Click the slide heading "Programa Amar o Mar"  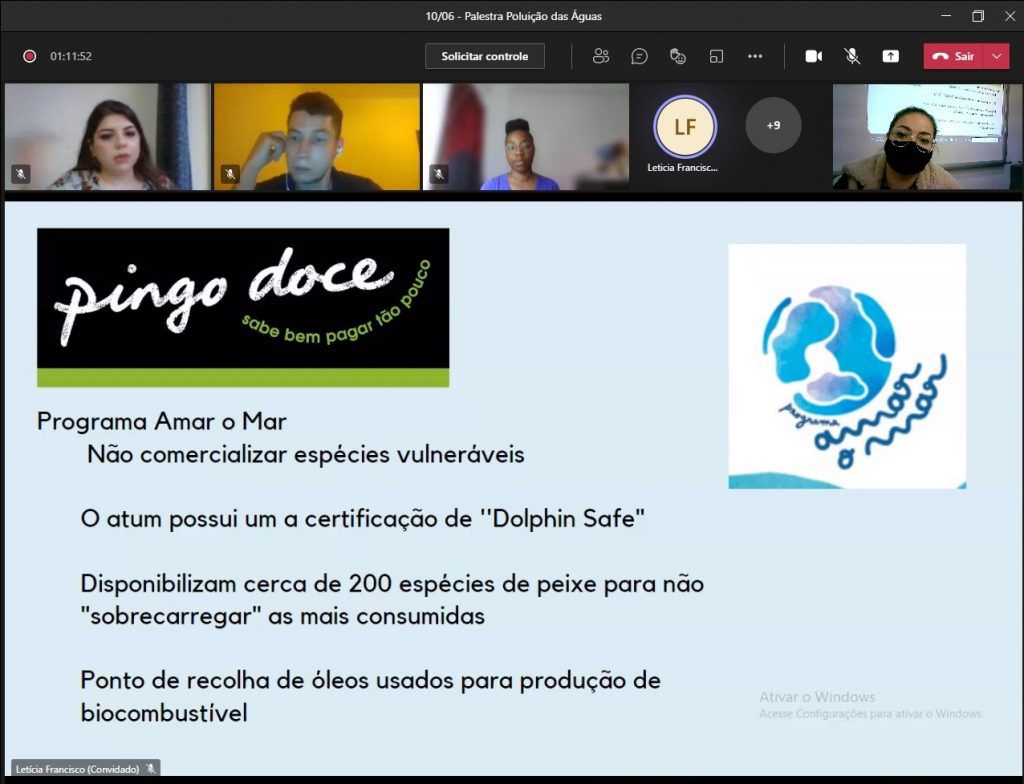(162, 421)
